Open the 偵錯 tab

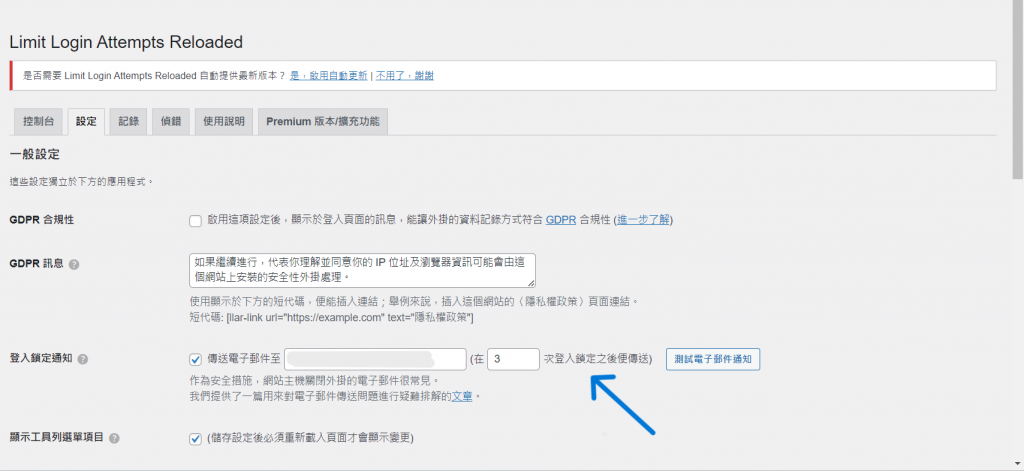pos(171,122)
